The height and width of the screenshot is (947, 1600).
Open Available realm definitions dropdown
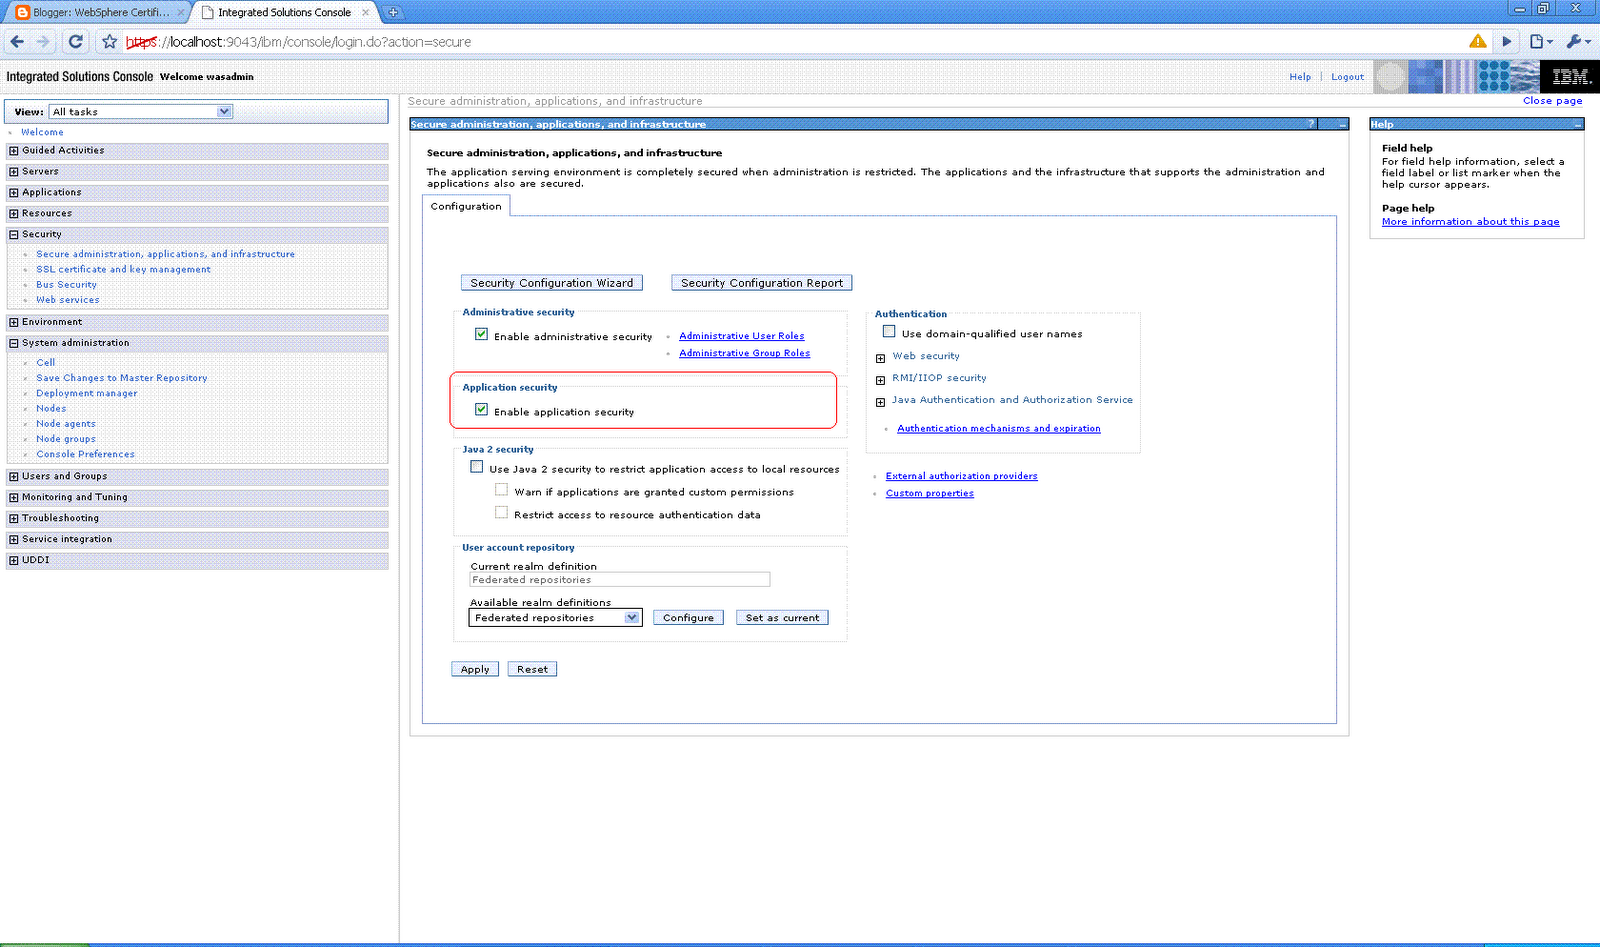tap(555, 618)
